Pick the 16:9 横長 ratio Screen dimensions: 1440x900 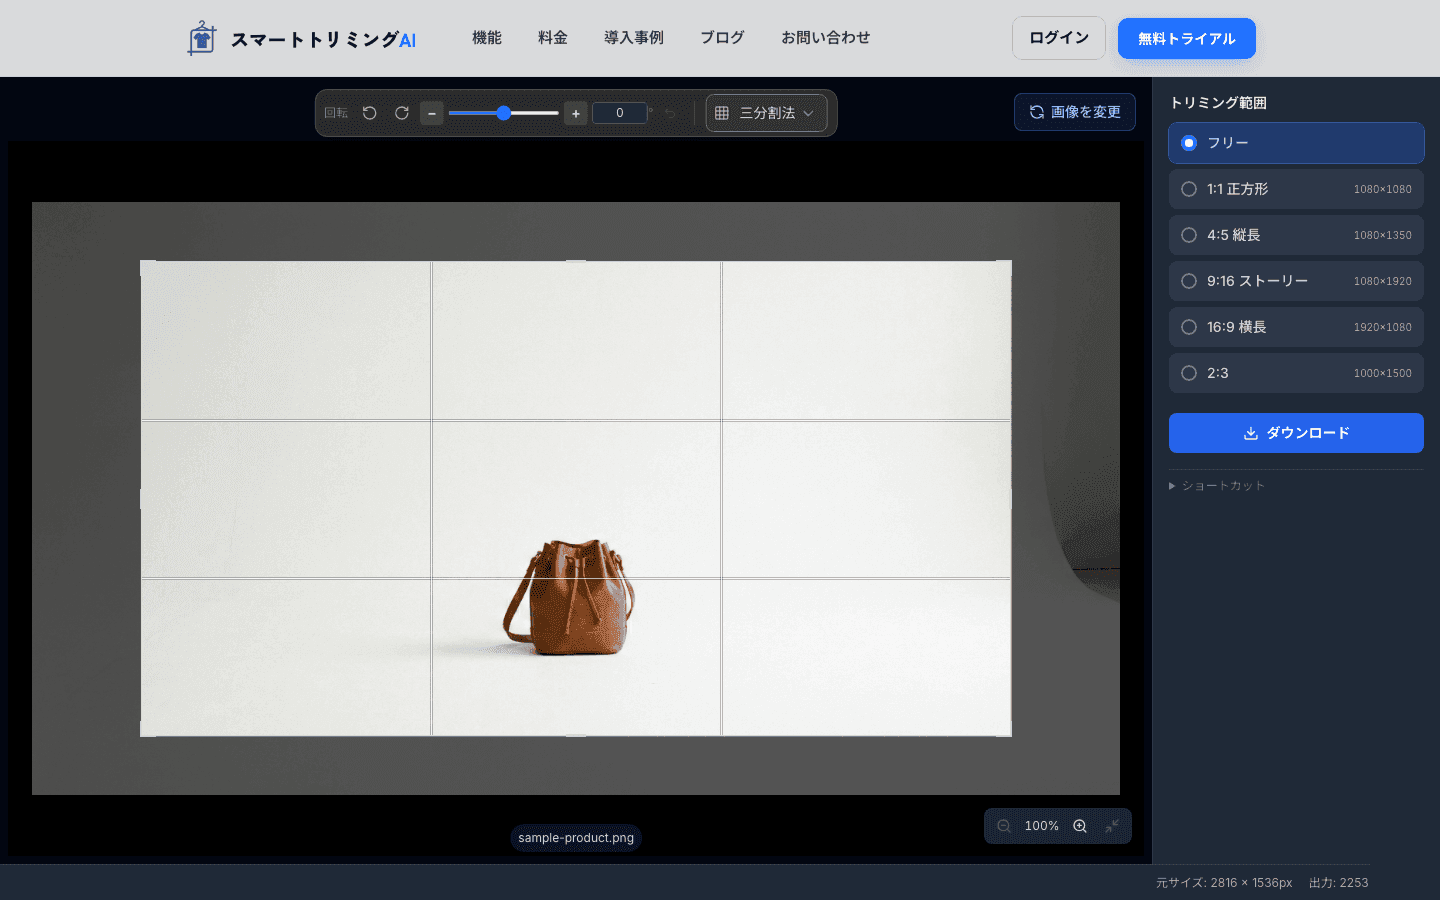(1296, 327)
